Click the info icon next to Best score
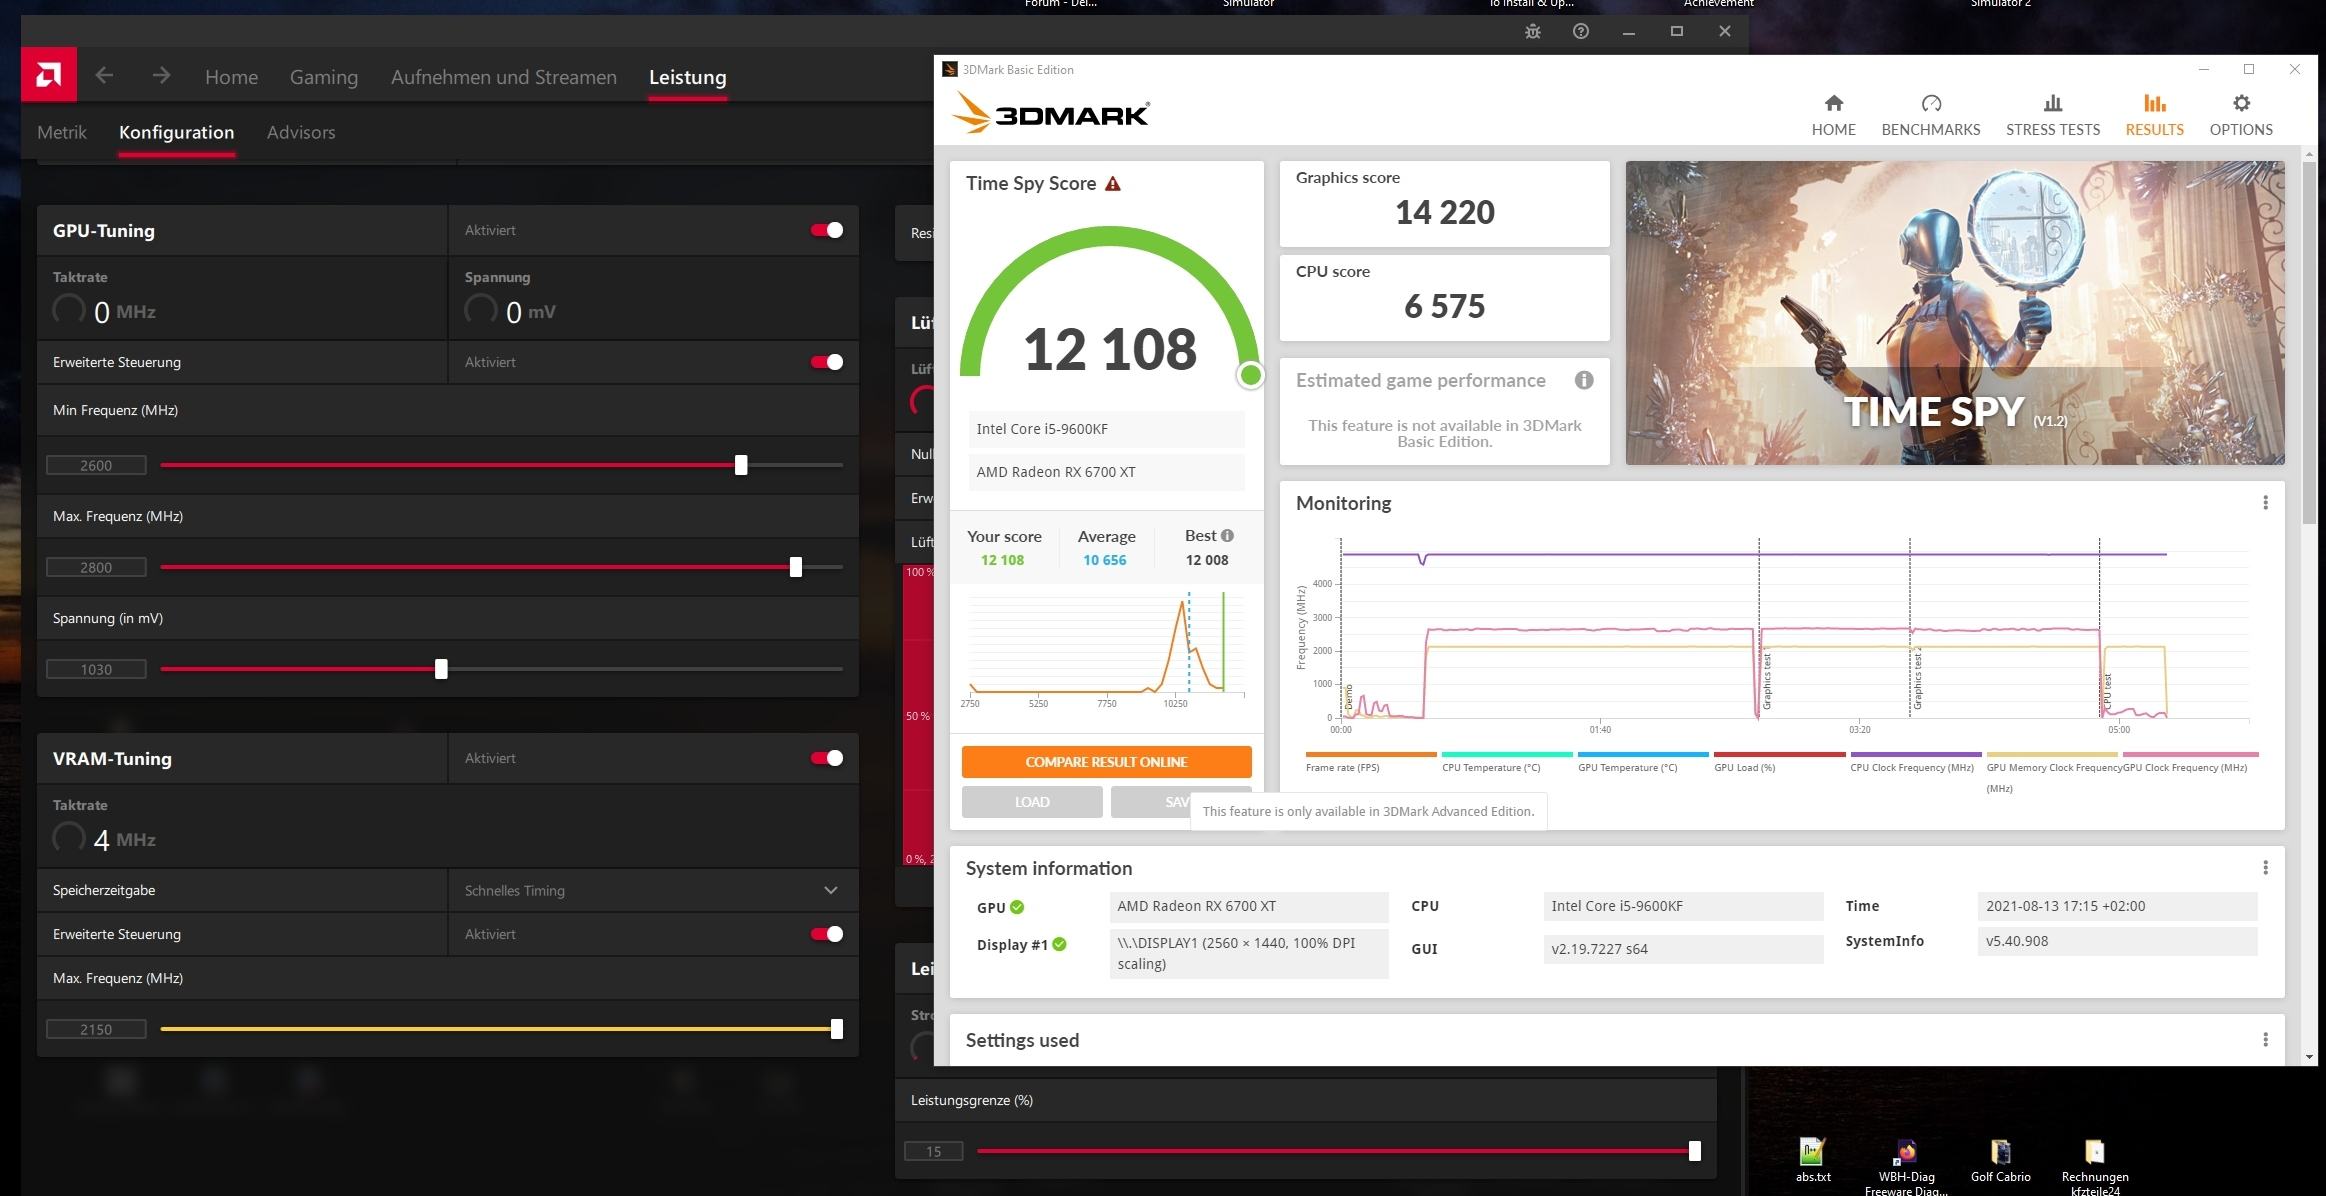Image resolution: width=2326 pixels, height=1196 pixels. pos(1227,536)
